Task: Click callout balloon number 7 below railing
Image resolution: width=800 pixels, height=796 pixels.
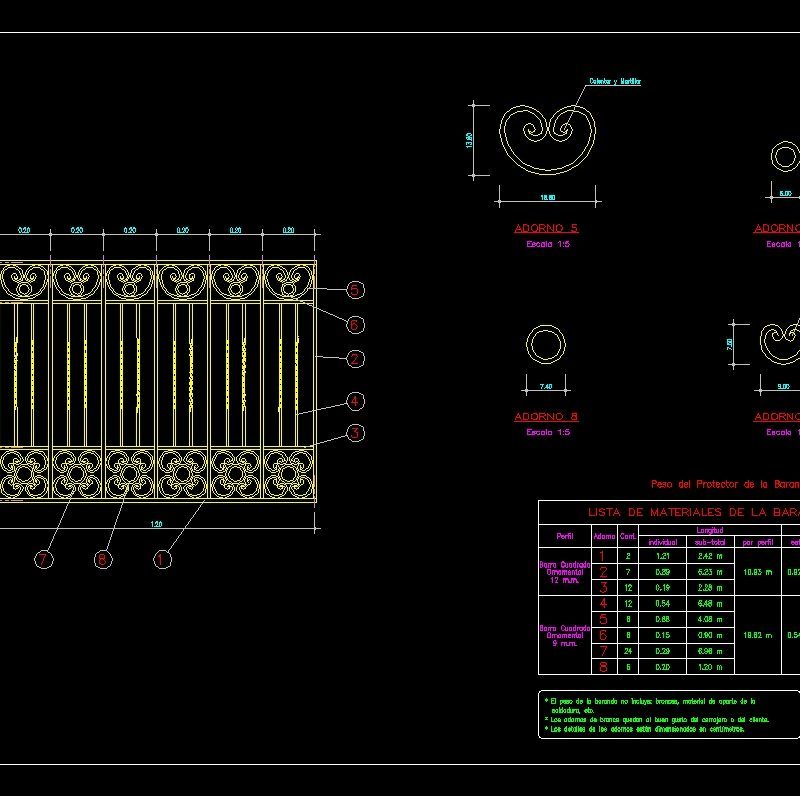Action: point(42,559)
